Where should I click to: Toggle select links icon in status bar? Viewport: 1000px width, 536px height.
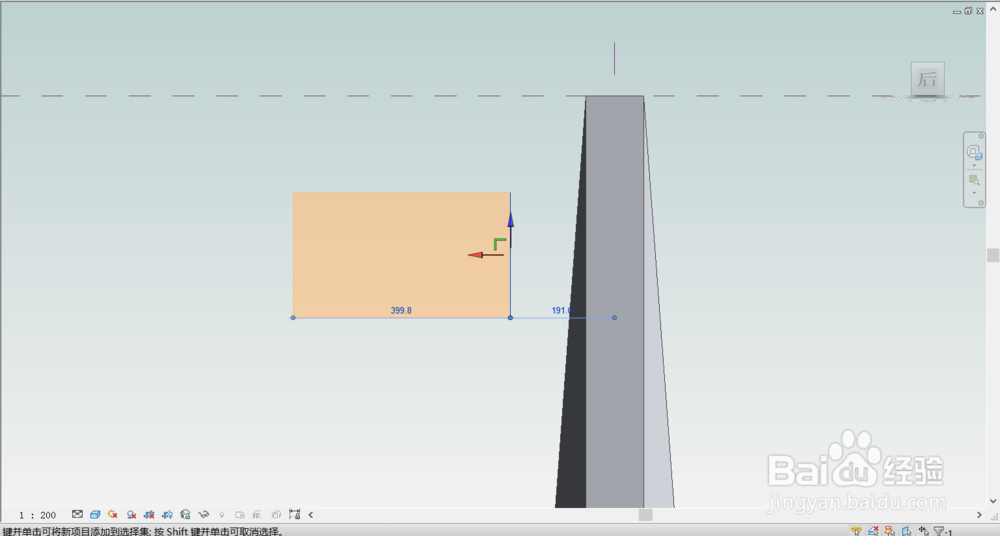(x=857, y=531)
